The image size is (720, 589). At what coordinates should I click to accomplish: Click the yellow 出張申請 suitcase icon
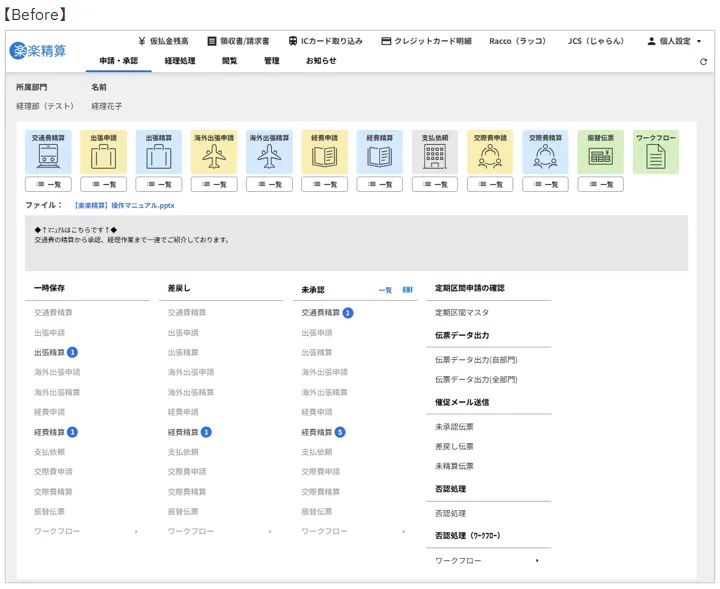point(103,153)
